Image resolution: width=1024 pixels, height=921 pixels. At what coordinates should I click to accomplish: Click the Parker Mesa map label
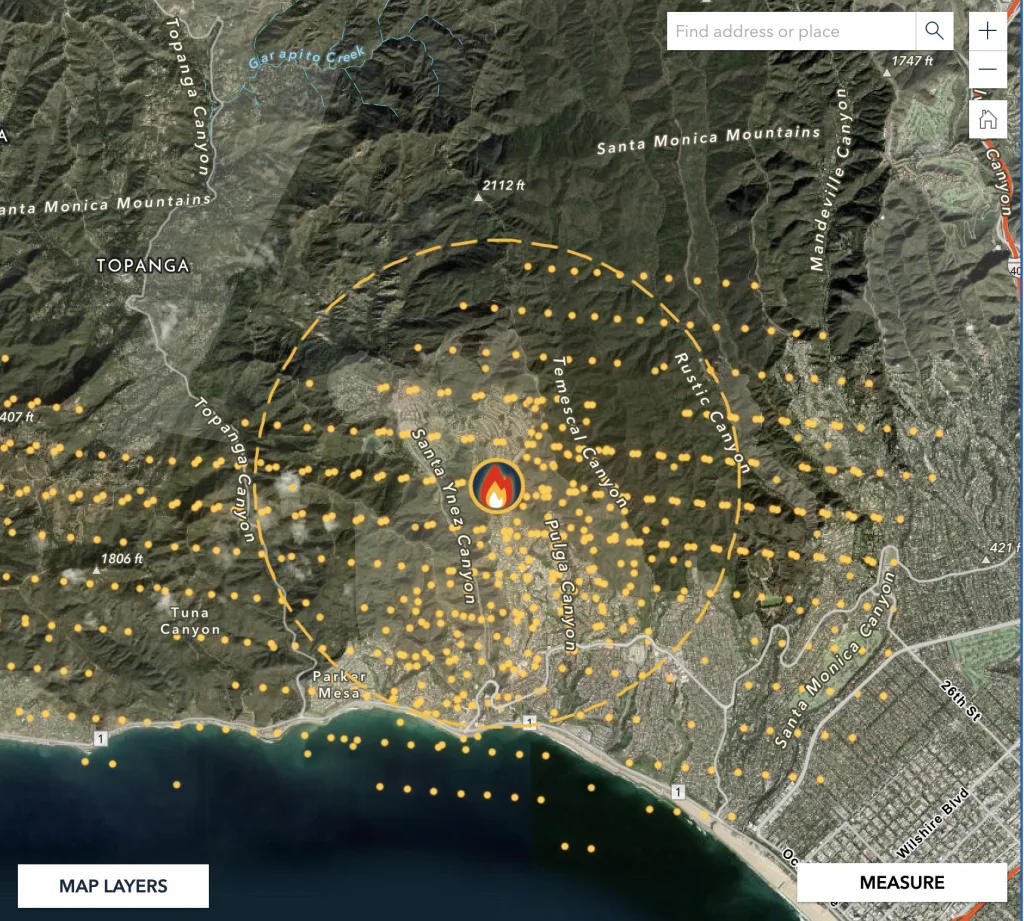click(339, 684)
